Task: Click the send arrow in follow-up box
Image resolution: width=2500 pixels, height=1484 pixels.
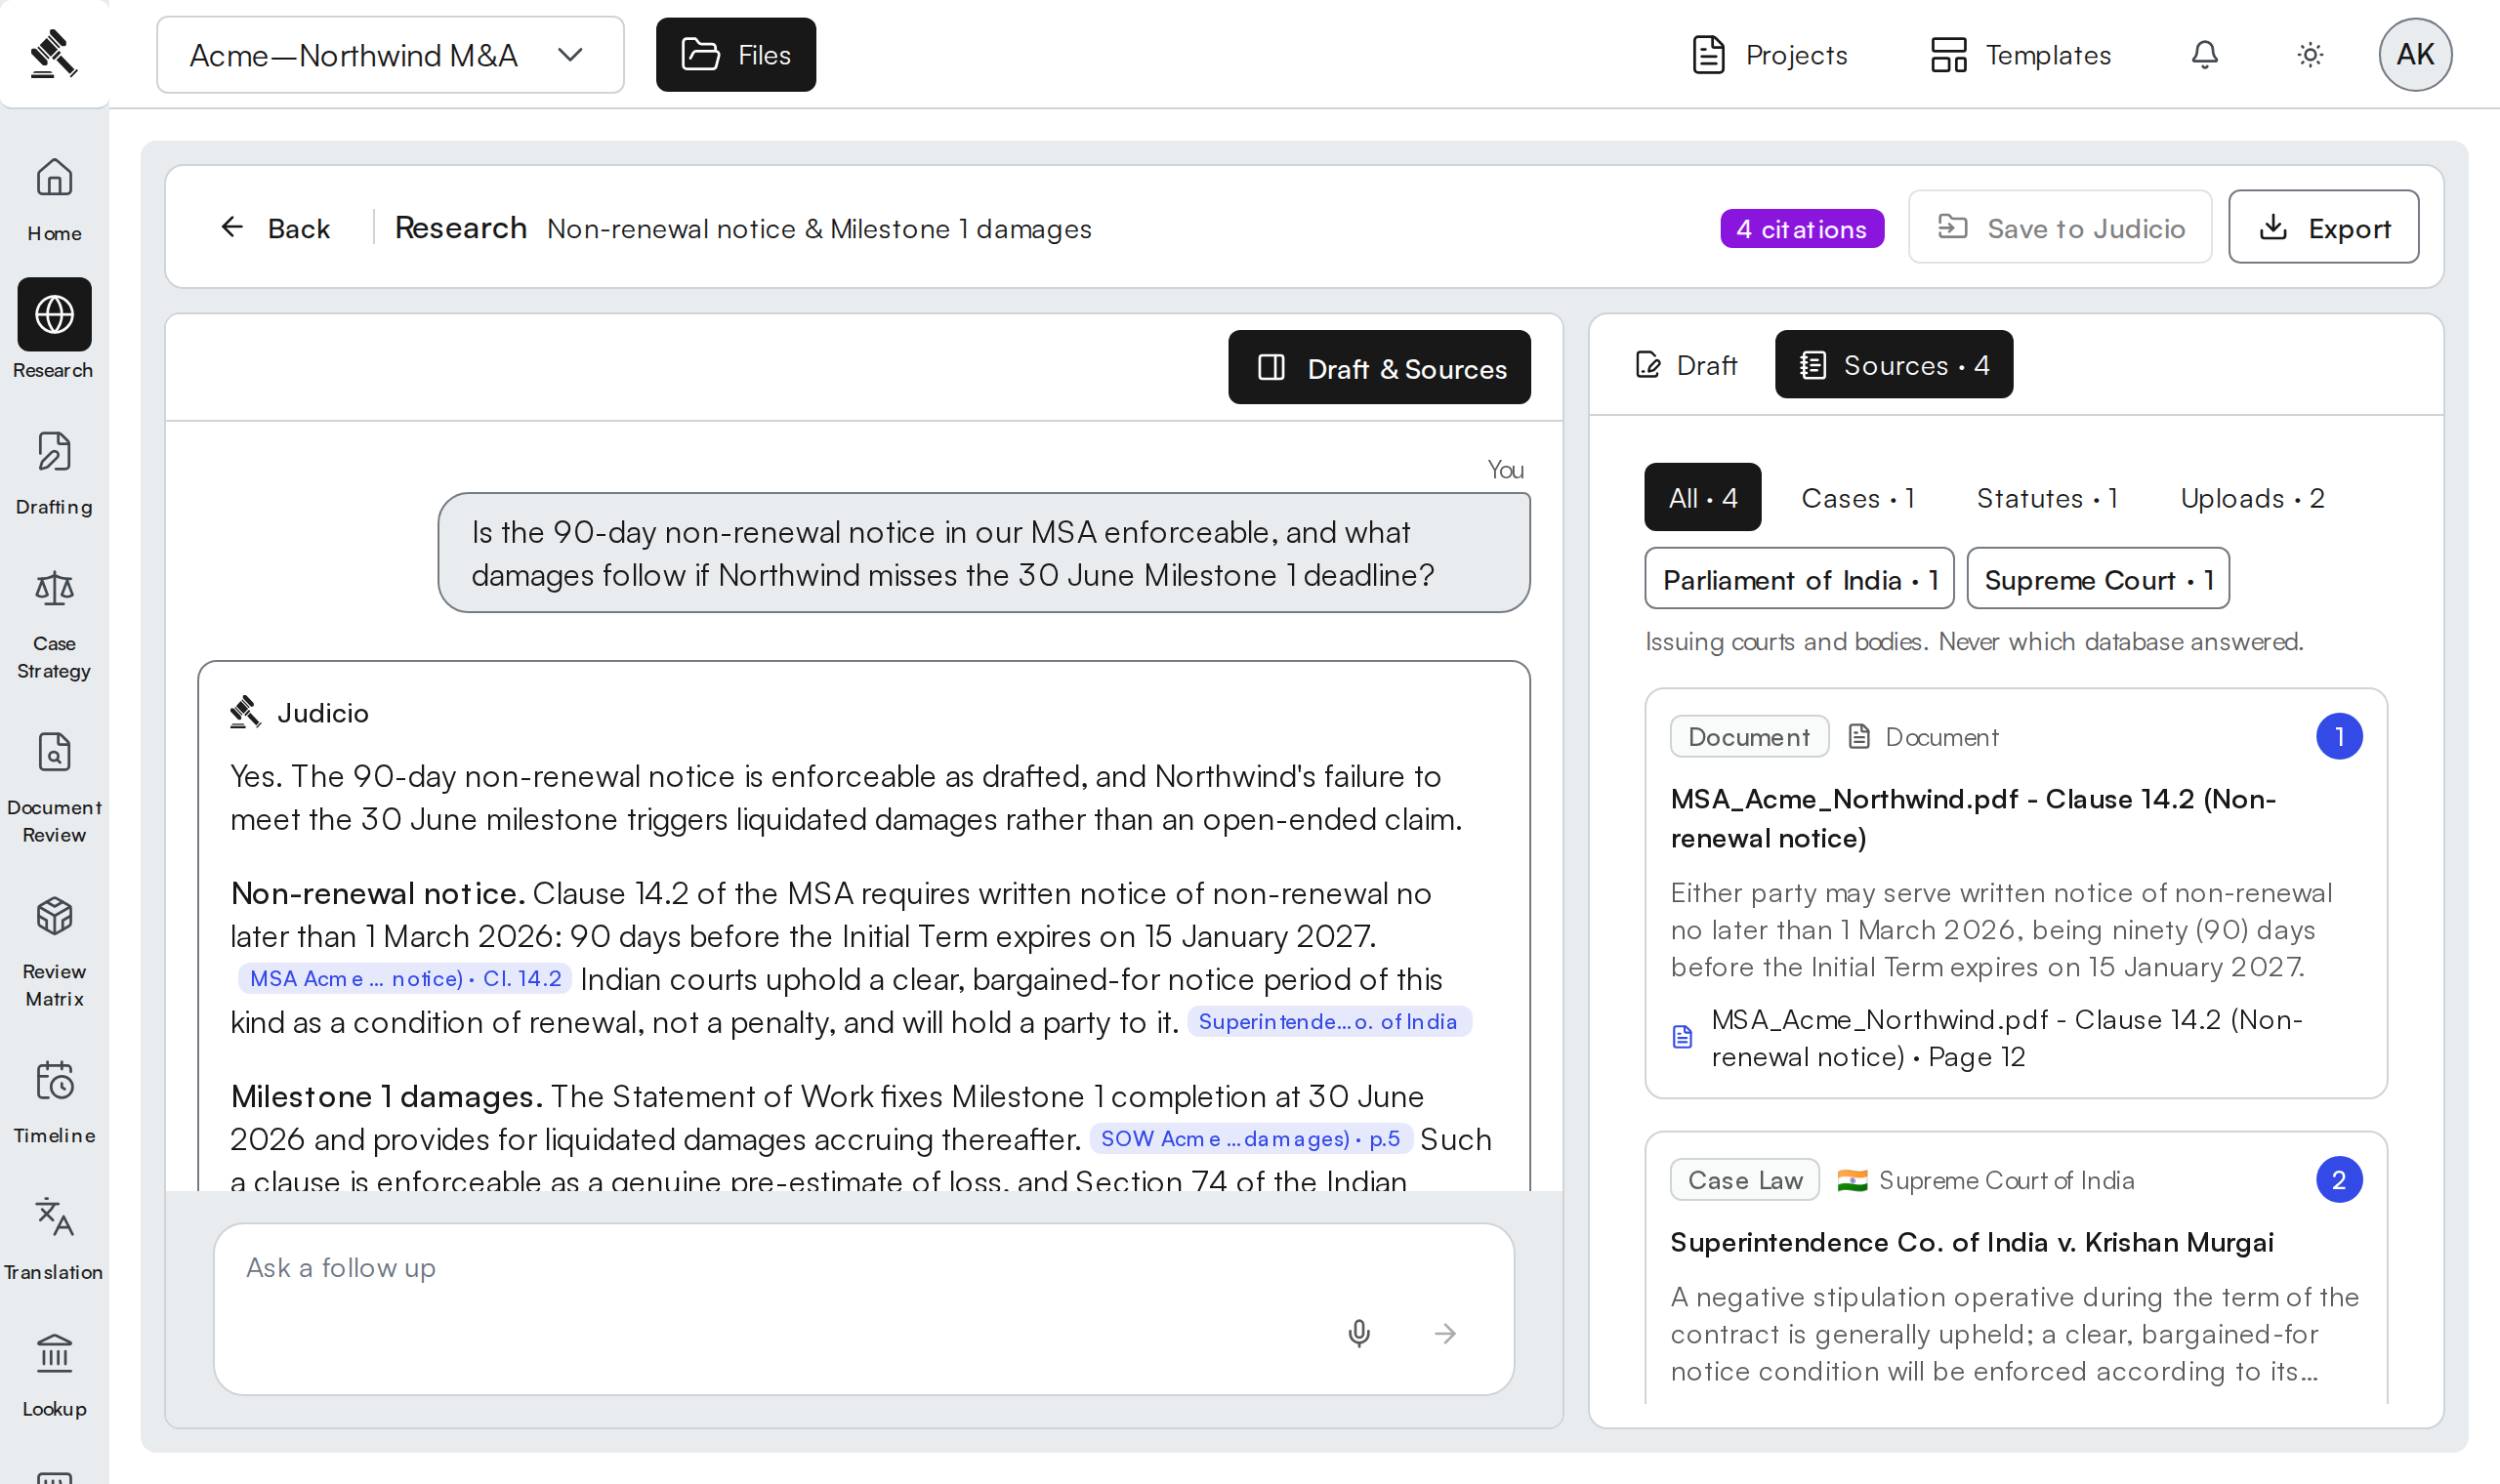Action: click(1445, 1333)
